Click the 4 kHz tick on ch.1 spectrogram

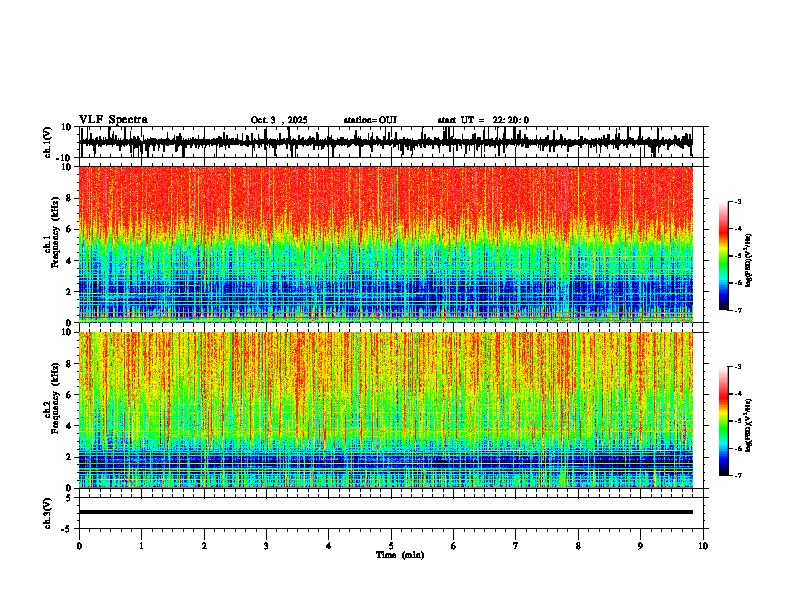point(70,261)
